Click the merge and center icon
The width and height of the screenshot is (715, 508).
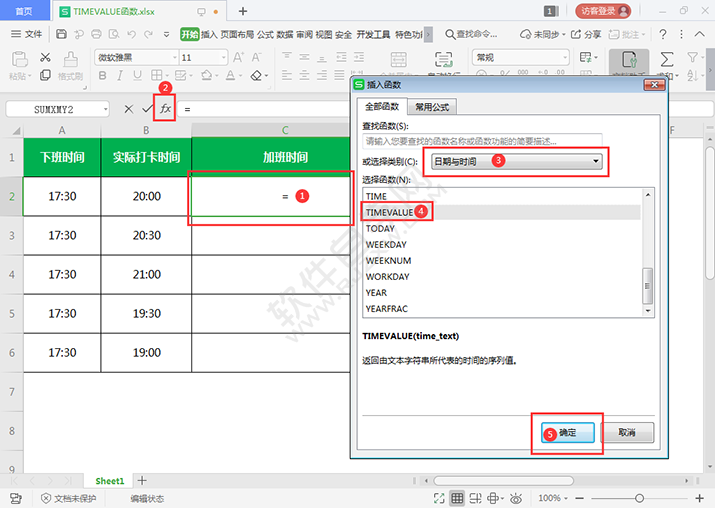coord(399,59)
